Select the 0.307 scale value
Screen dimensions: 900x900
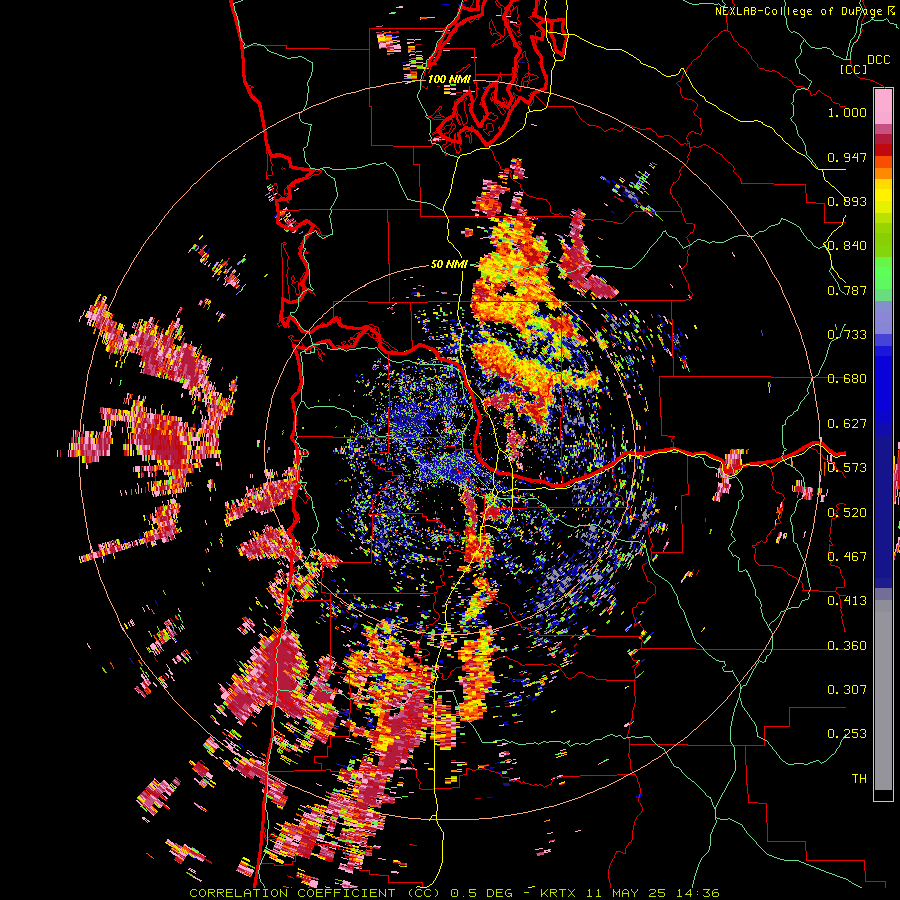point(847,690)
